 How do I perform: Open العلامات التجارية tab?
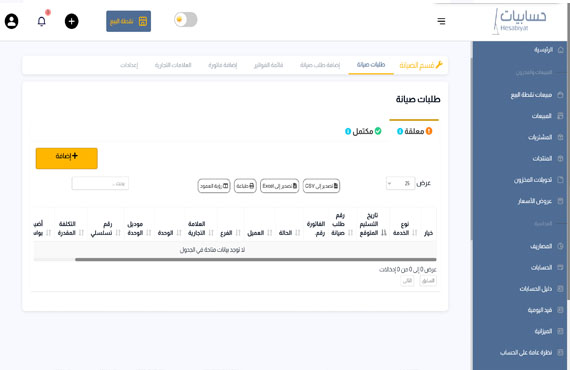(173, 65)
